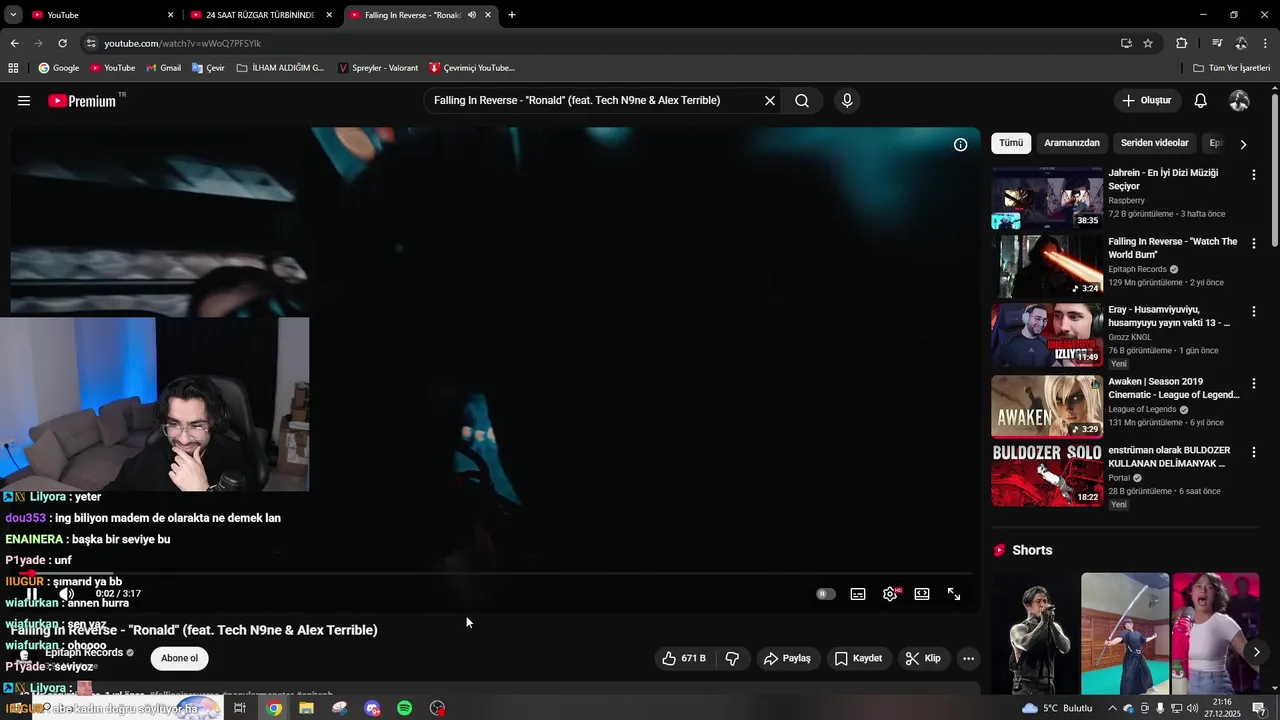1280x720 pixels.
Task: Click the URL address bar
Action: (x=600, y=43)
